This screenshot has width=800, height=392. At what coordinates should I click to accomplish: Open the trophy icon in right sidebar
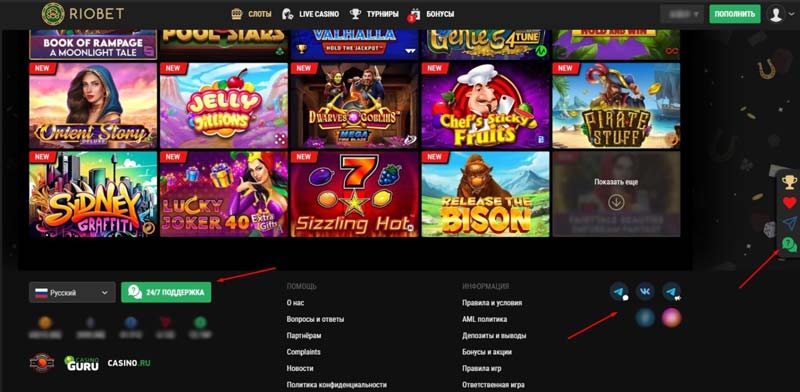(789, 182)
